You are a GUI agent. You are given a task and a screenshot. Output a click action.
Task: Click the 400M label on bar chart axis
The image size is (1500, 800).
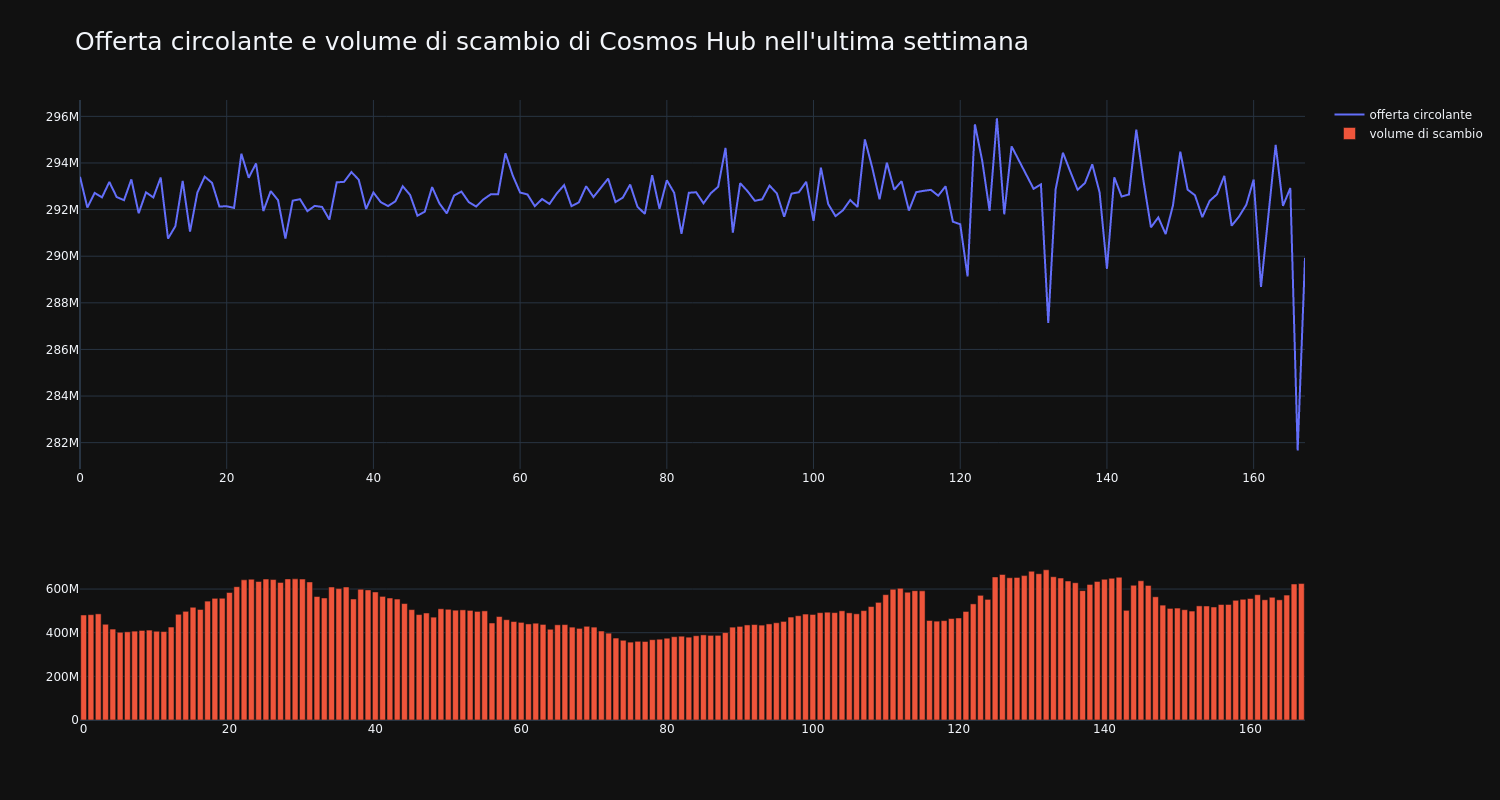[61, 633]
